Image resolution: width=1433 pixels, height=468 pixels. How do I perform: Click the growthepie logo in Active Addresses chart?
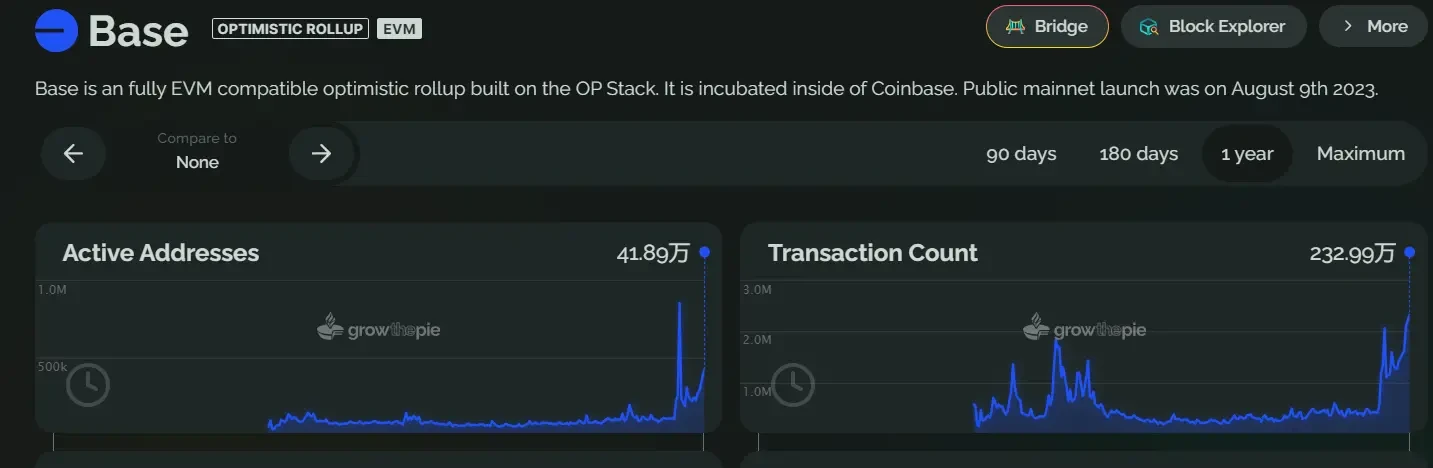tap(379, 328)
